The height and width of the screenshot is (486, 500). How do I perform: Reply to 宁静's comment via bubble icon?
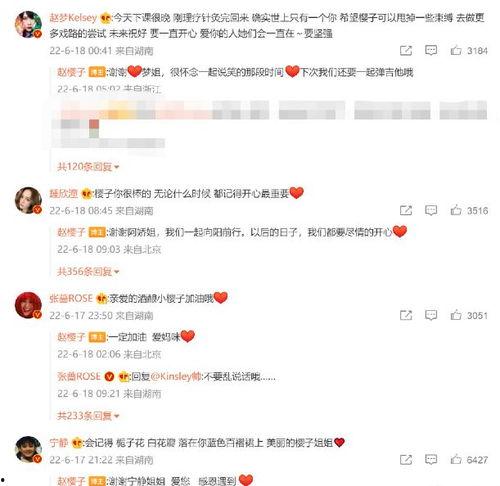(x=431, y=460)
